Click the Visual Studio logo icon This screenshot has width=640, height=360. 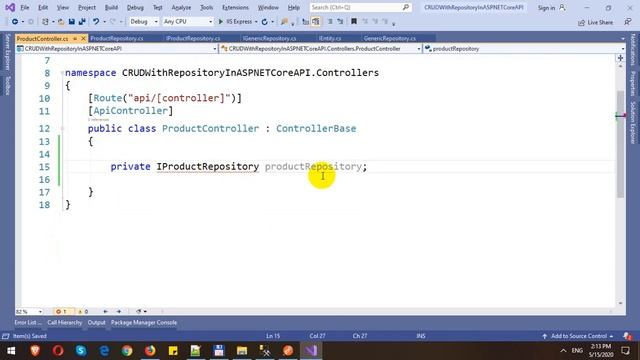coord(10,7)
